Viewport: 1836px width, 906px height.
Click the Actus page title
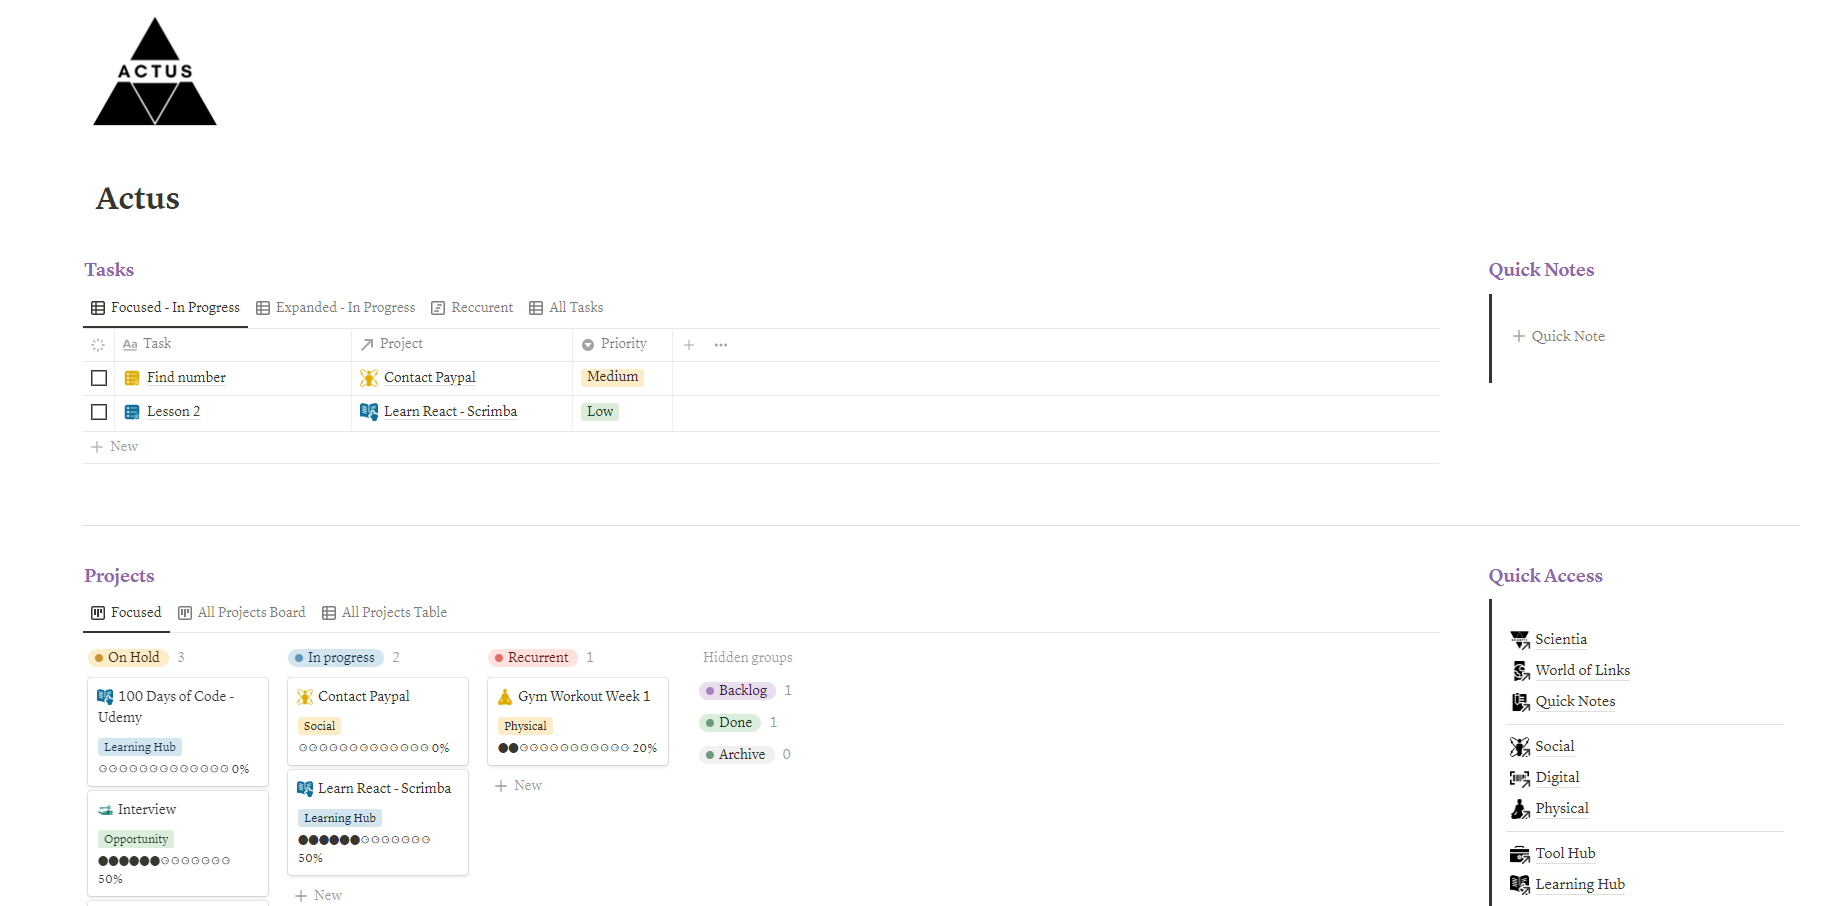pos(138,199)
